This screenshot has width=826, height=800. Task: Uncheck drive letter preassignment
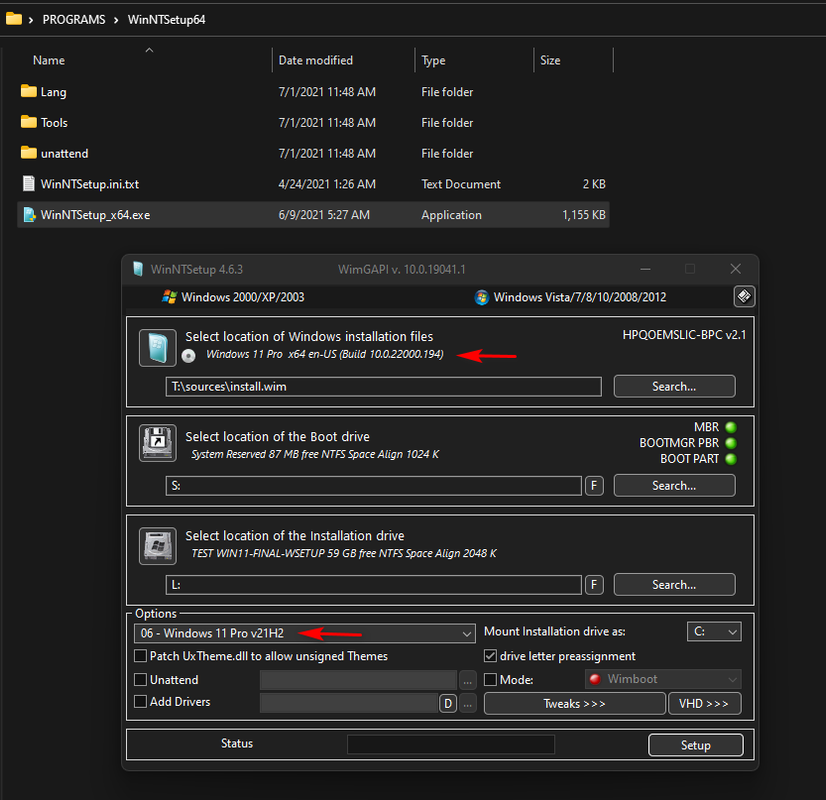point(490,656)
